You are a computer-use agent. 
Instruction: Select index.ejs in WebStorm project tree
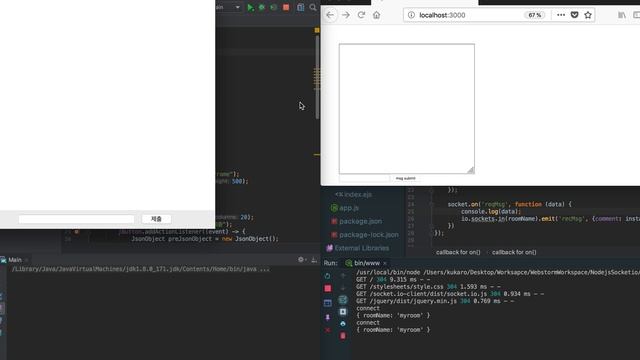353,195
